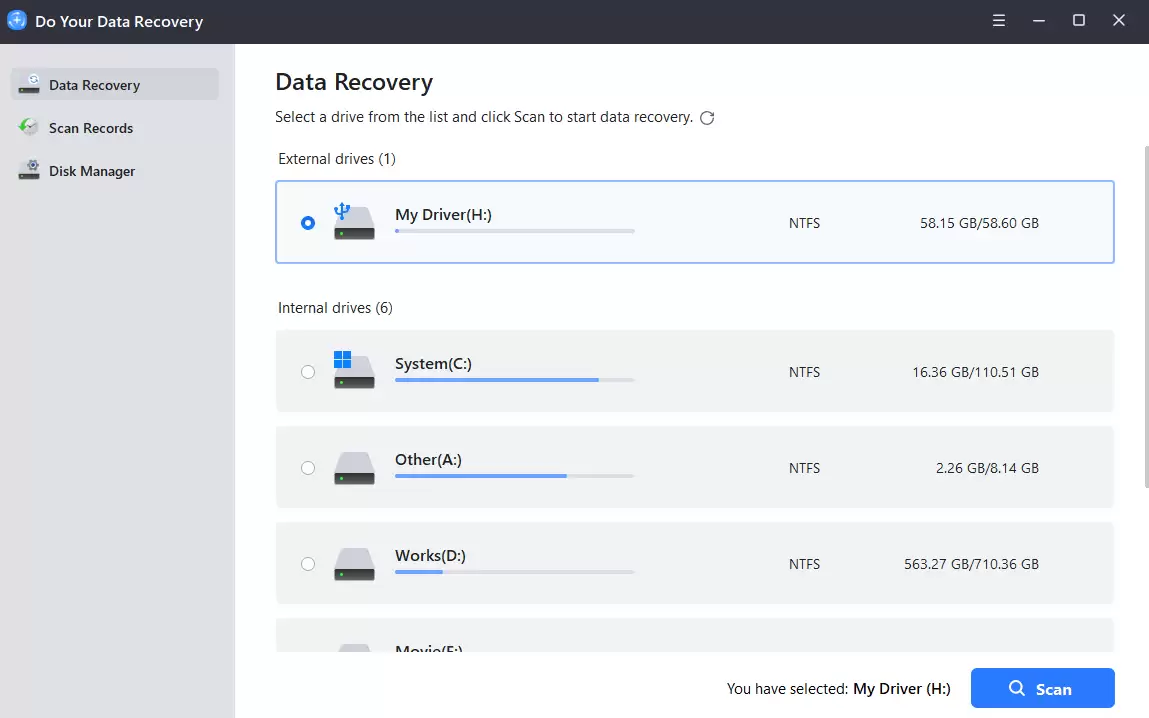
Task: Select the System(C:) radio button
Action: click(x=308, y=372)
